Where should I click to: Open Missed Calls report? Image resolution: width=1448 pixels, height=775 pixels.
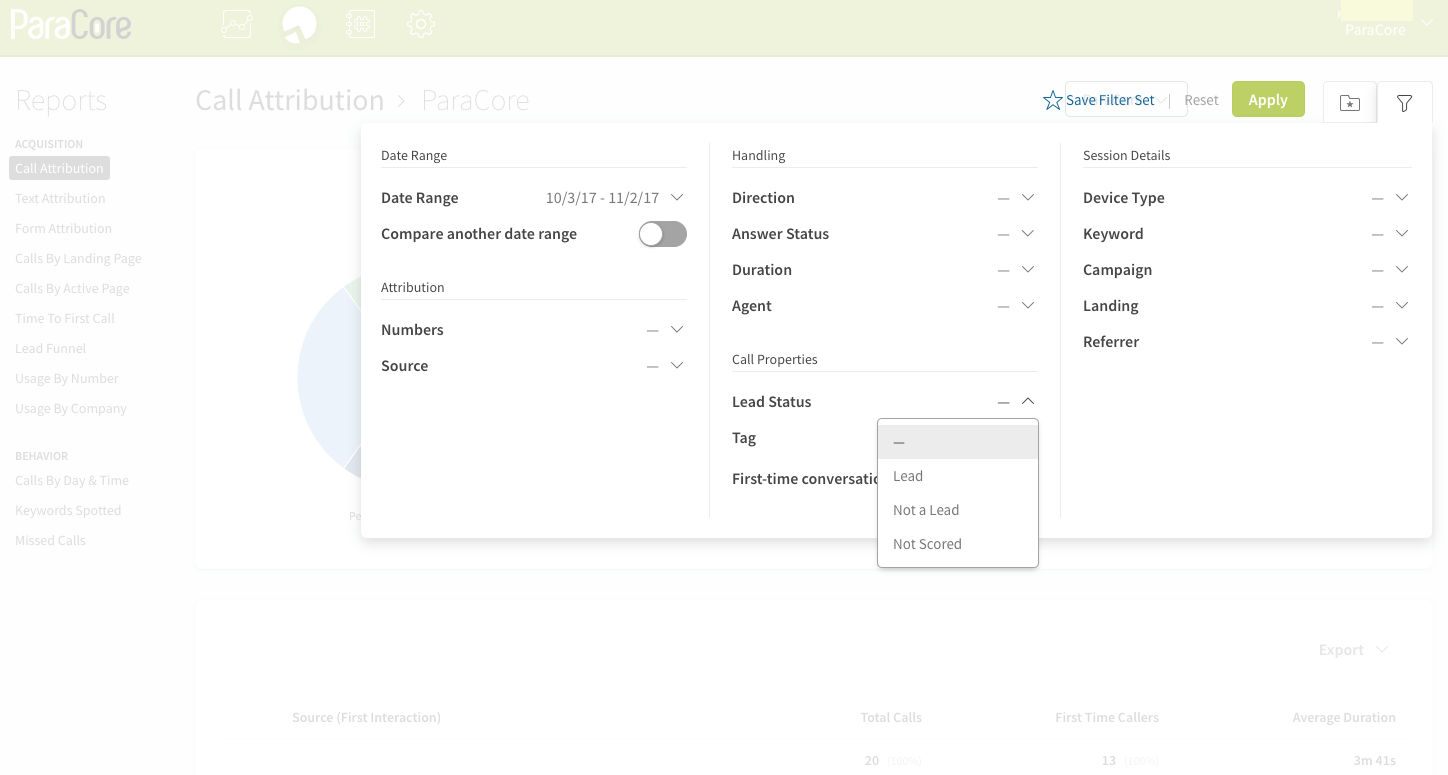tap(50, 540)
